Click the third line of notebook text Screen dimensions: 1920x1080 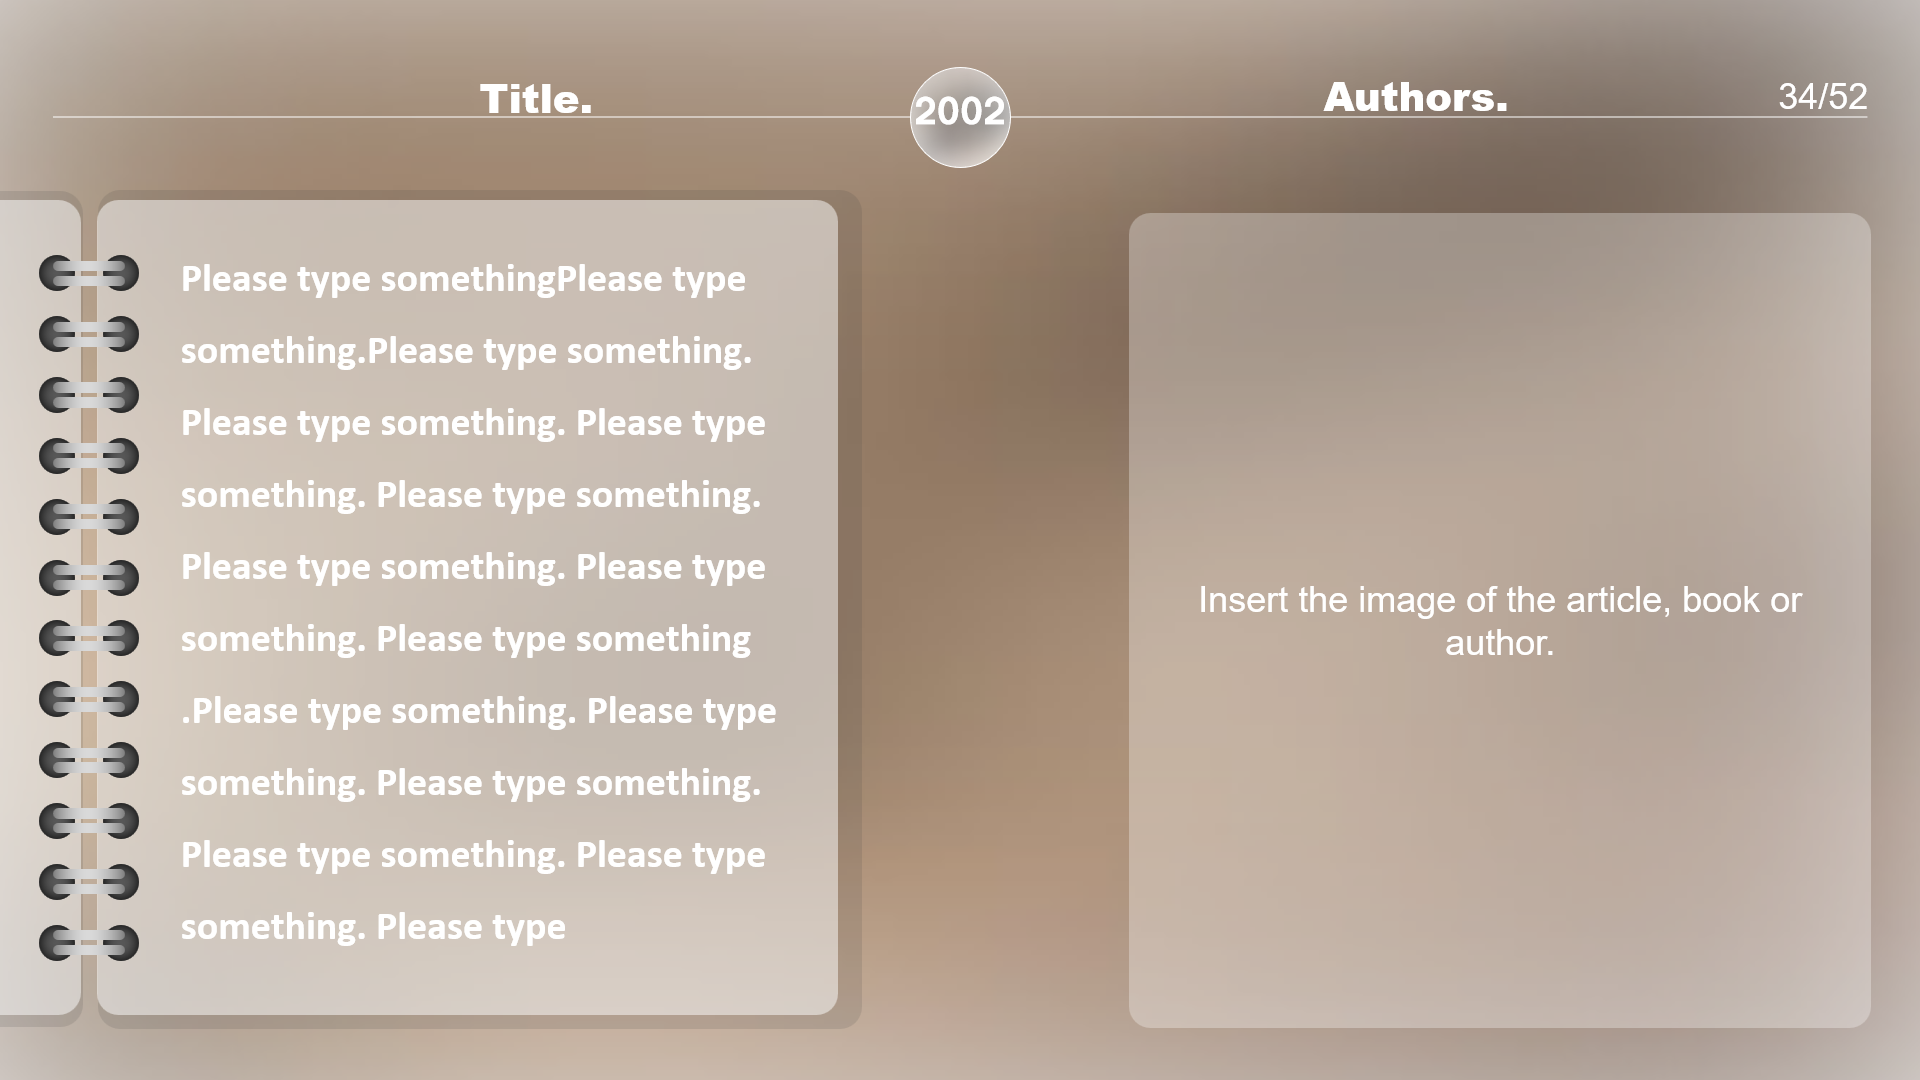[473, 423]
